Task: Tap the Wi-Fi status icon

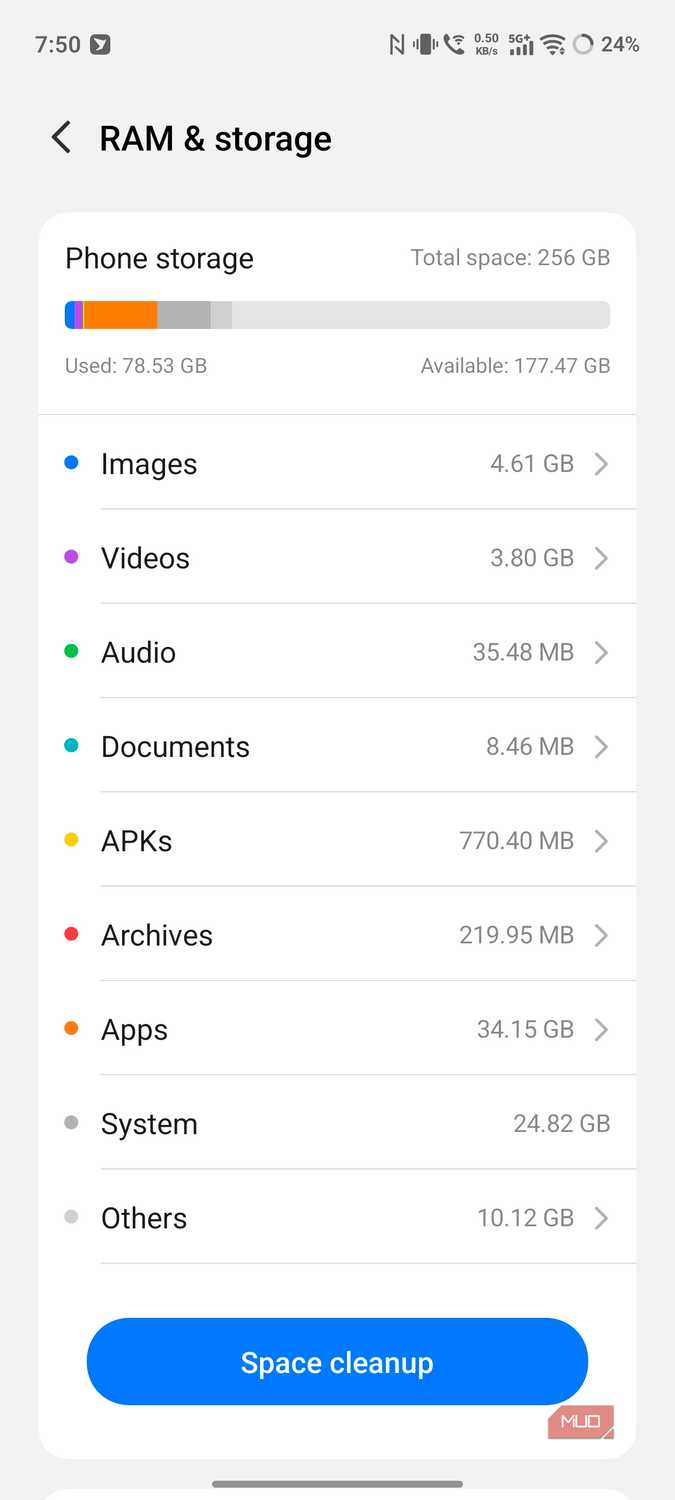Action: pyautogui.click(x=553, y=44)
